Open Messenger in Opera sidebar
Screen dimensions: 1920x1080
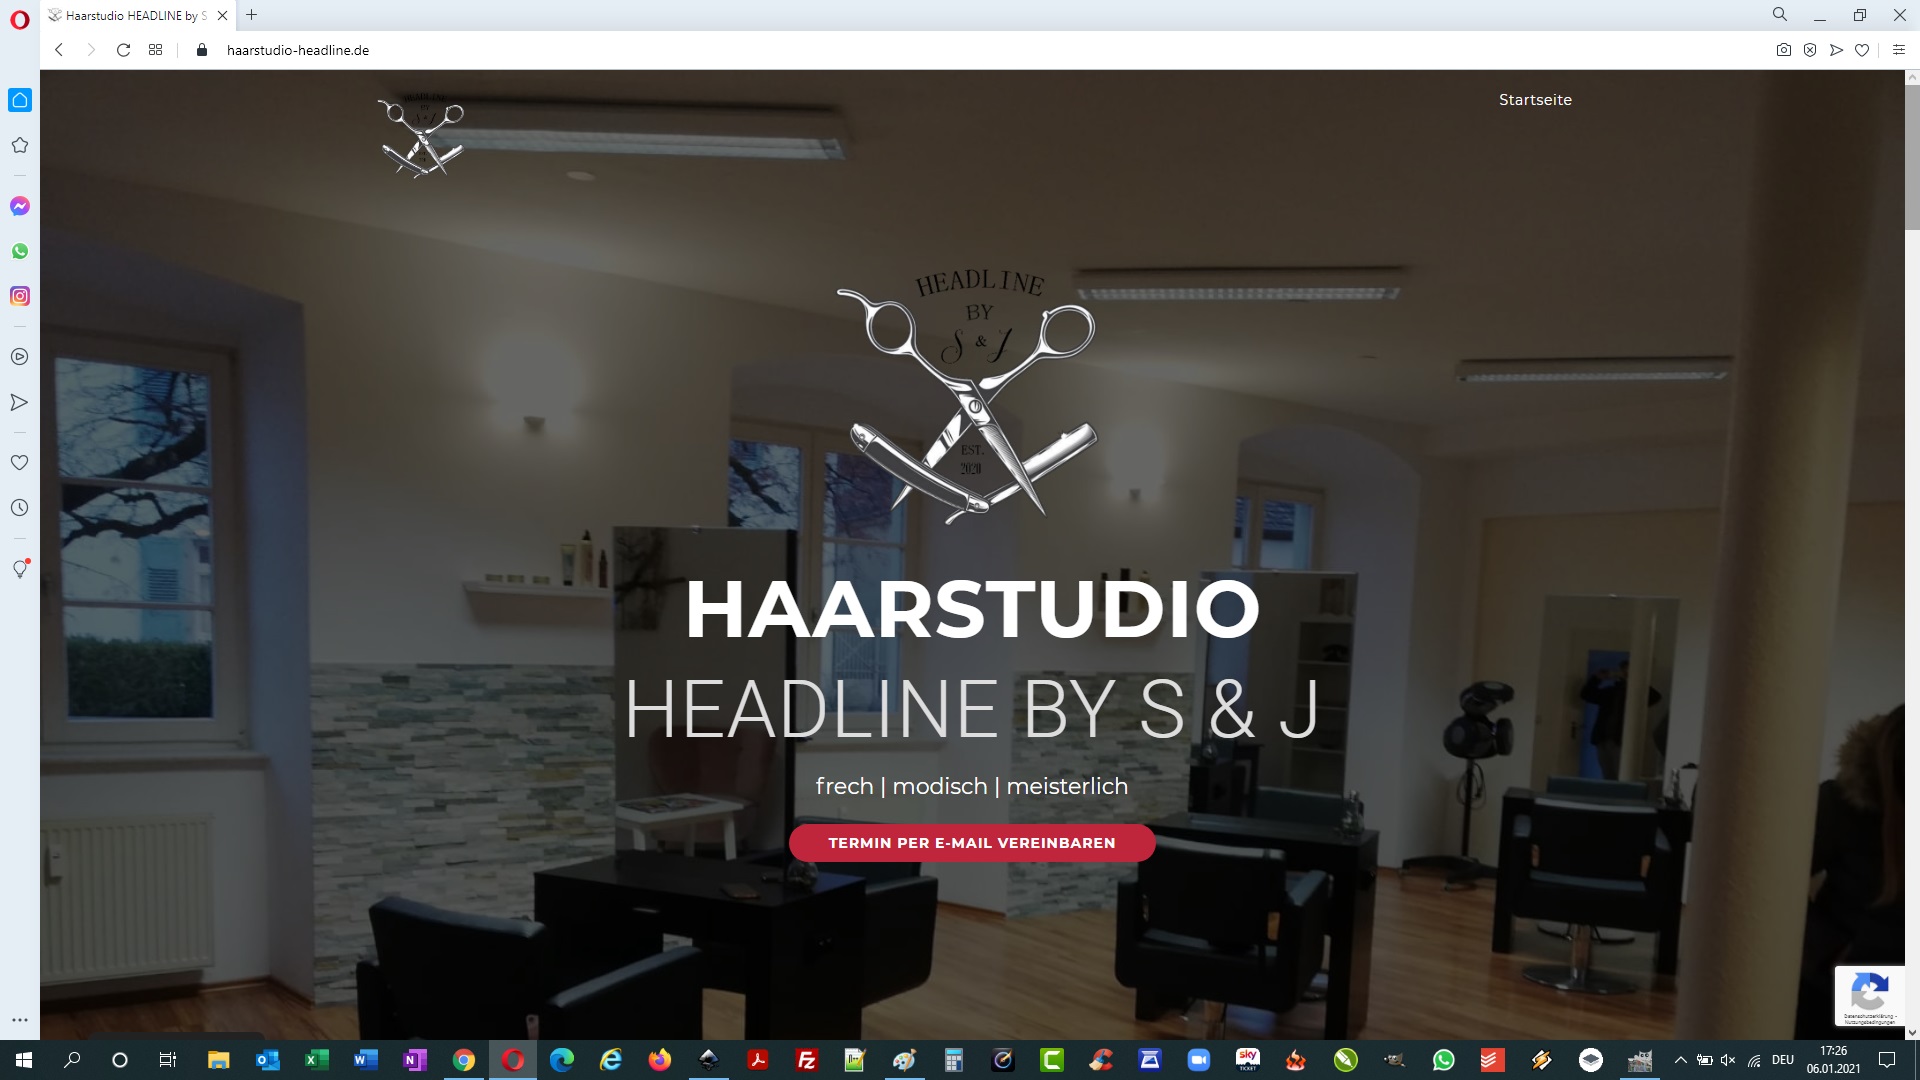tap(20, 206)
